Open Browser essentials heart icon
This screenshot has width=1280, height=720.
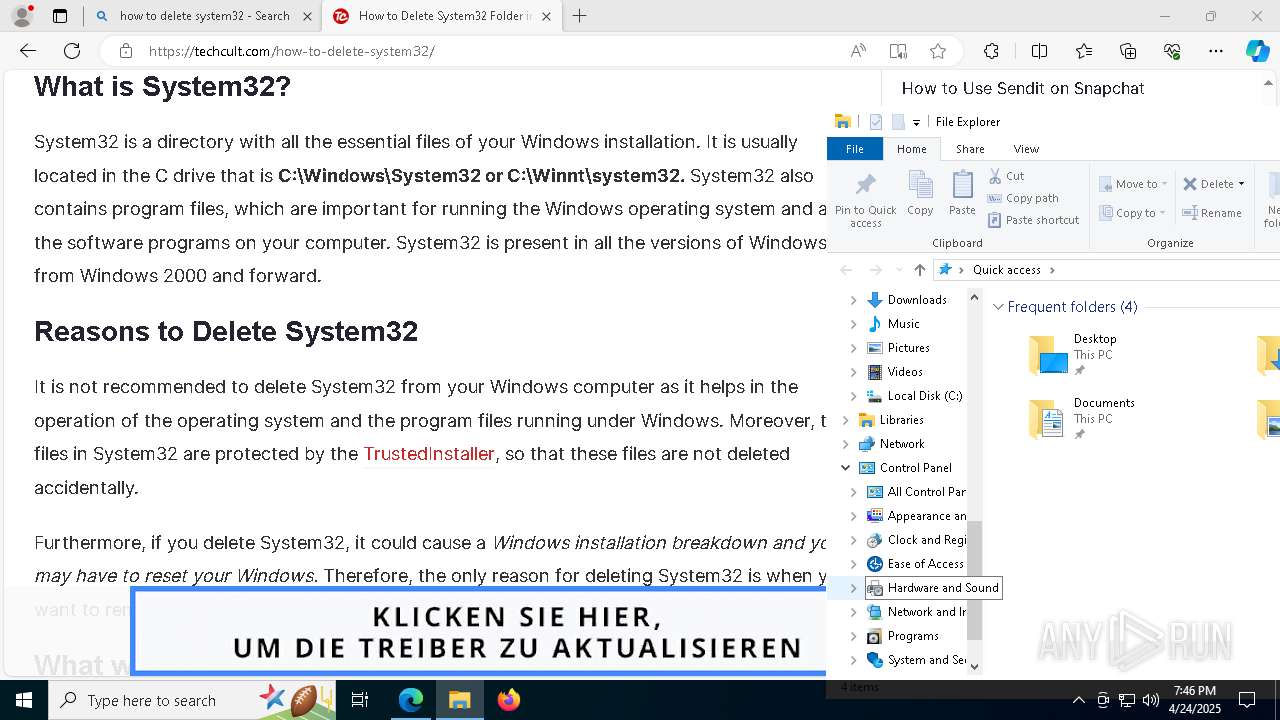[1172, 51]
